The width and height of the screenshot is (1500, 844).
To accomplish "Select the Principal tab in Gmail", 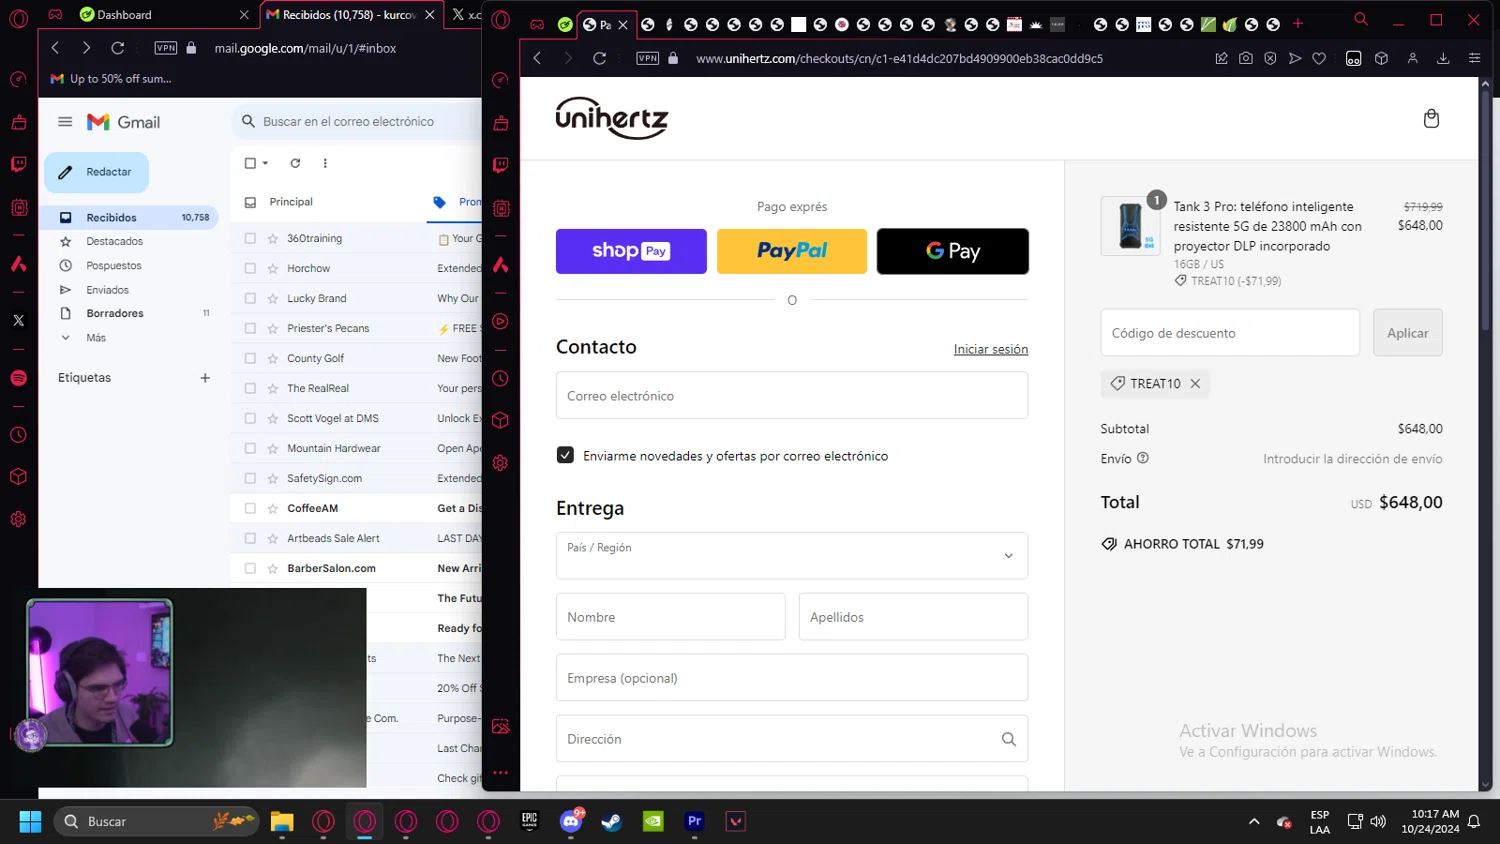I will [290, 202].
